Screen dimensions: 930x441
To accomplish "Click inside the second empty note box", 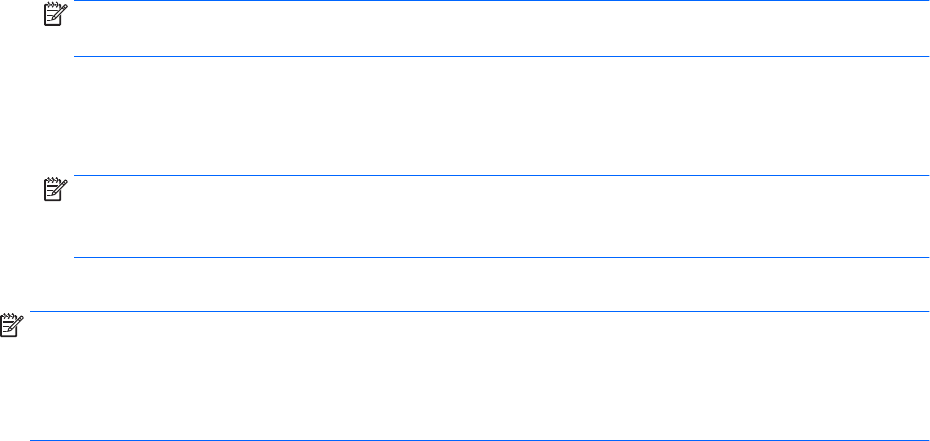I will click(500, 217).
